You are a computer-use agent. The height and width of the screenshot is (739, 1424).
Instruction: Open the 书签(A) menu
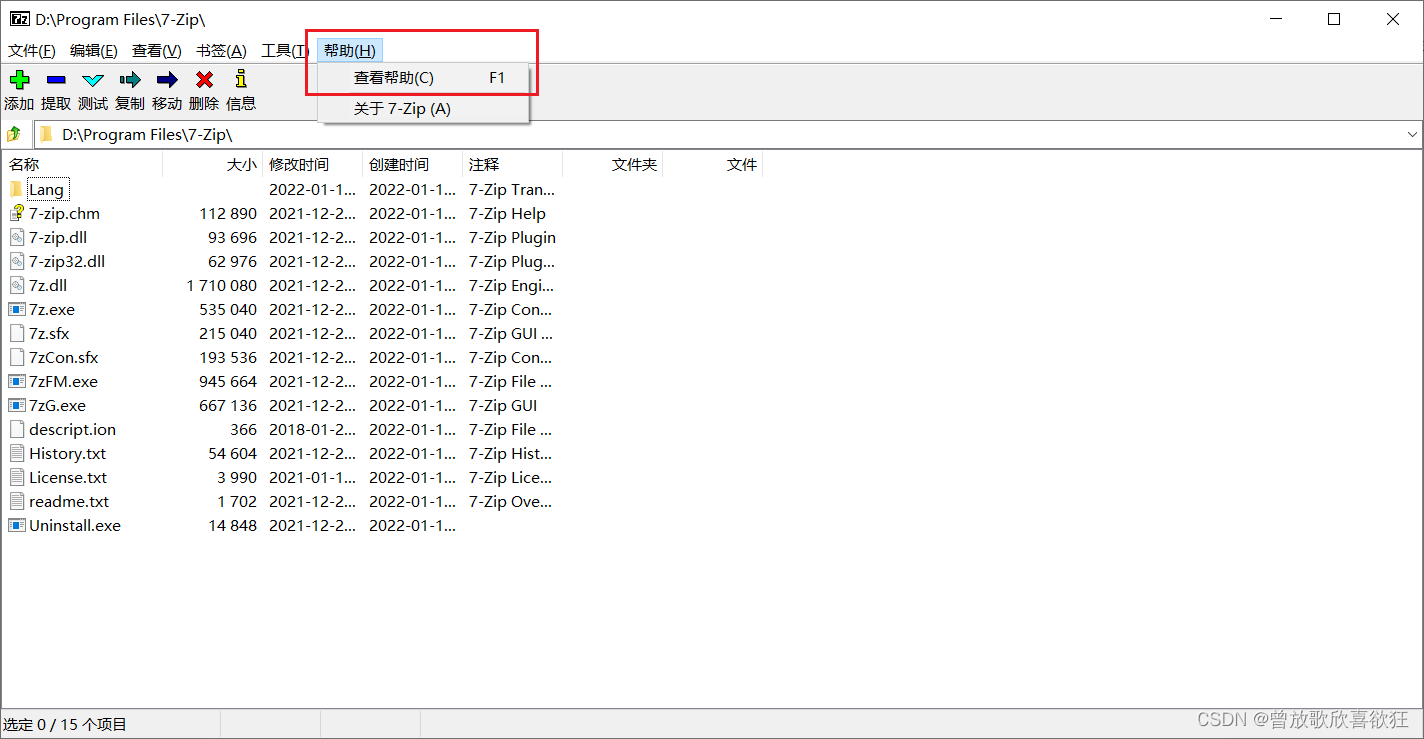221,51
